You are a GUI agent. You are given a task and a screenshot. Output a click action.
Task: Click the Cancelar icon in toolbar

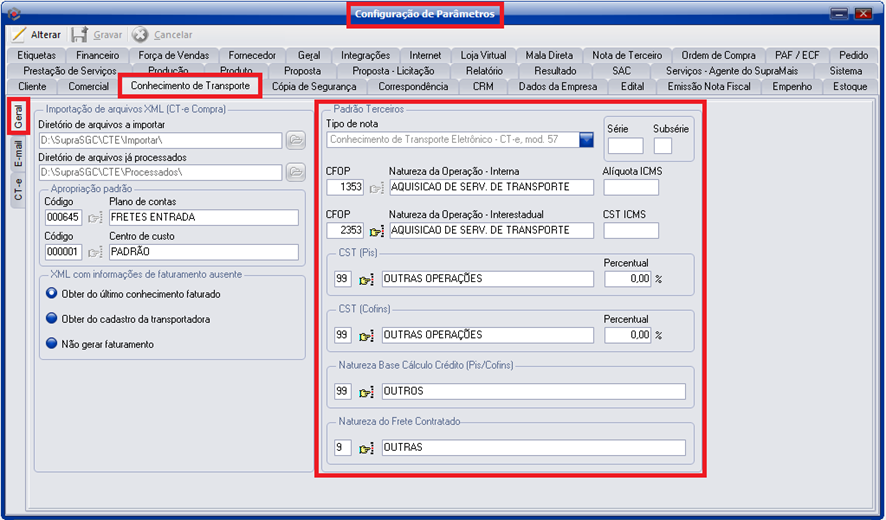click(140, 35)
